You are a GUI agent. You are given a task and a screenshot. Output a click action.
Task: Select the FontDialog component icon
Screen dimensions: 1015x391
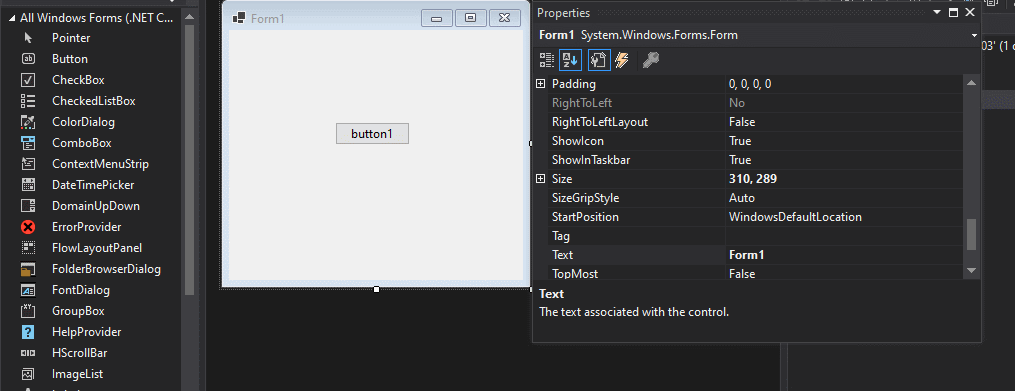point(28,290)
